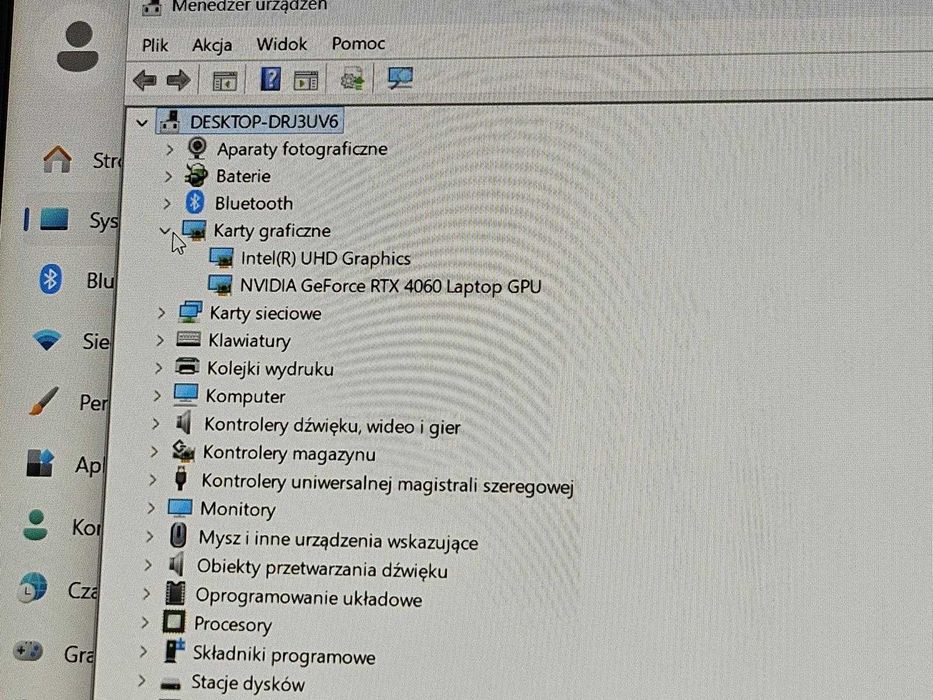
Task: Open Bluetooth section in Settings sidebar
Action: coord(50,279)
